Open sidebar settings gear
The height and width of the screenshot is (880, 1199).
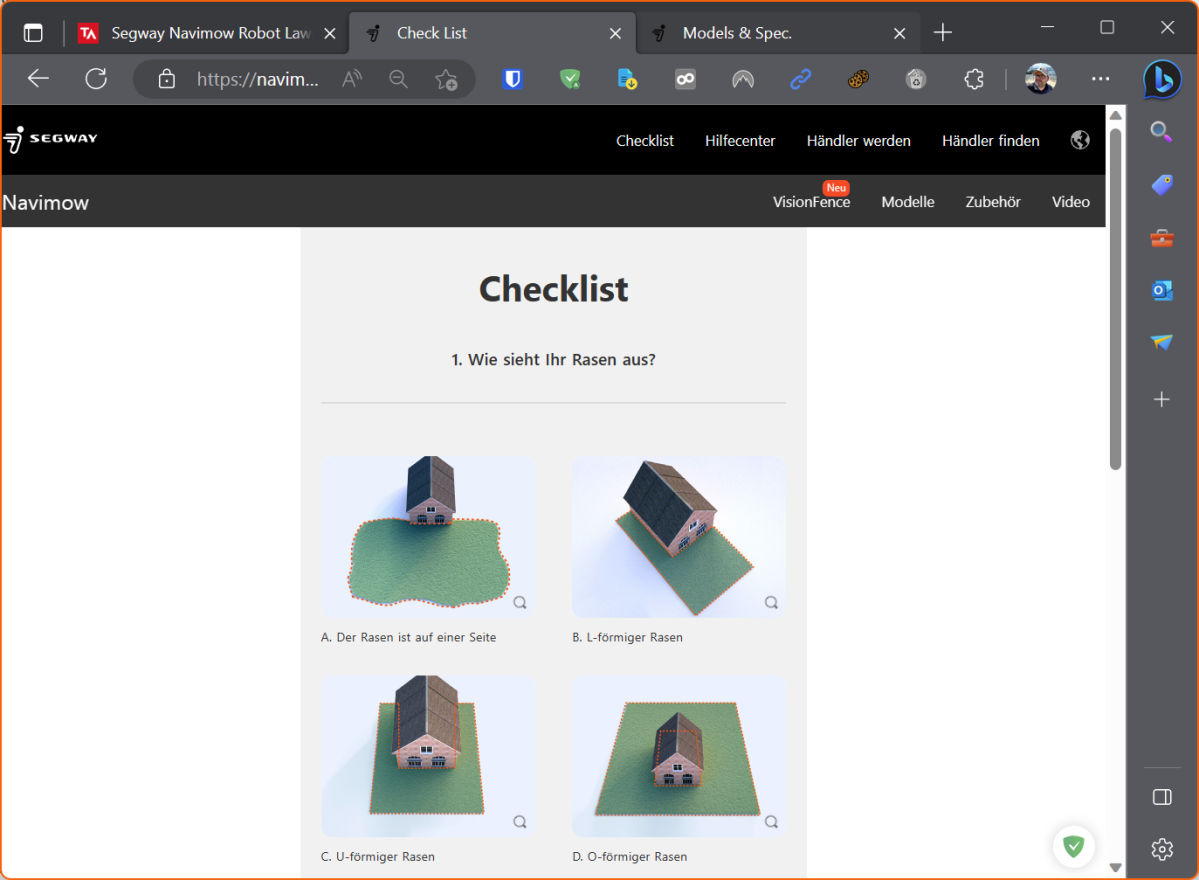coord(1162,849)
